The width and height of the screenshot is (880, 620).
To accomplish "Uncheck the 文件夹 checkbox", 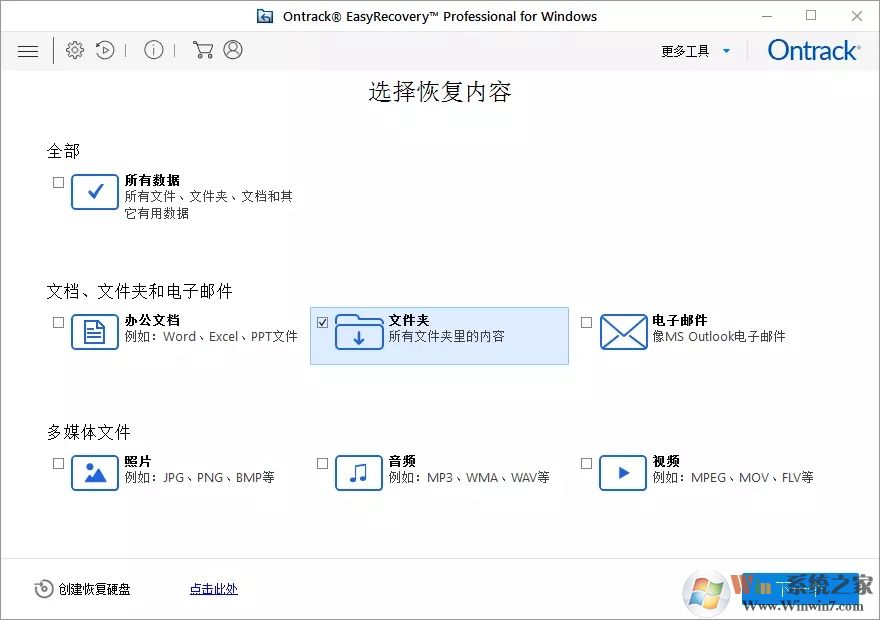I will tap(322, 321).
